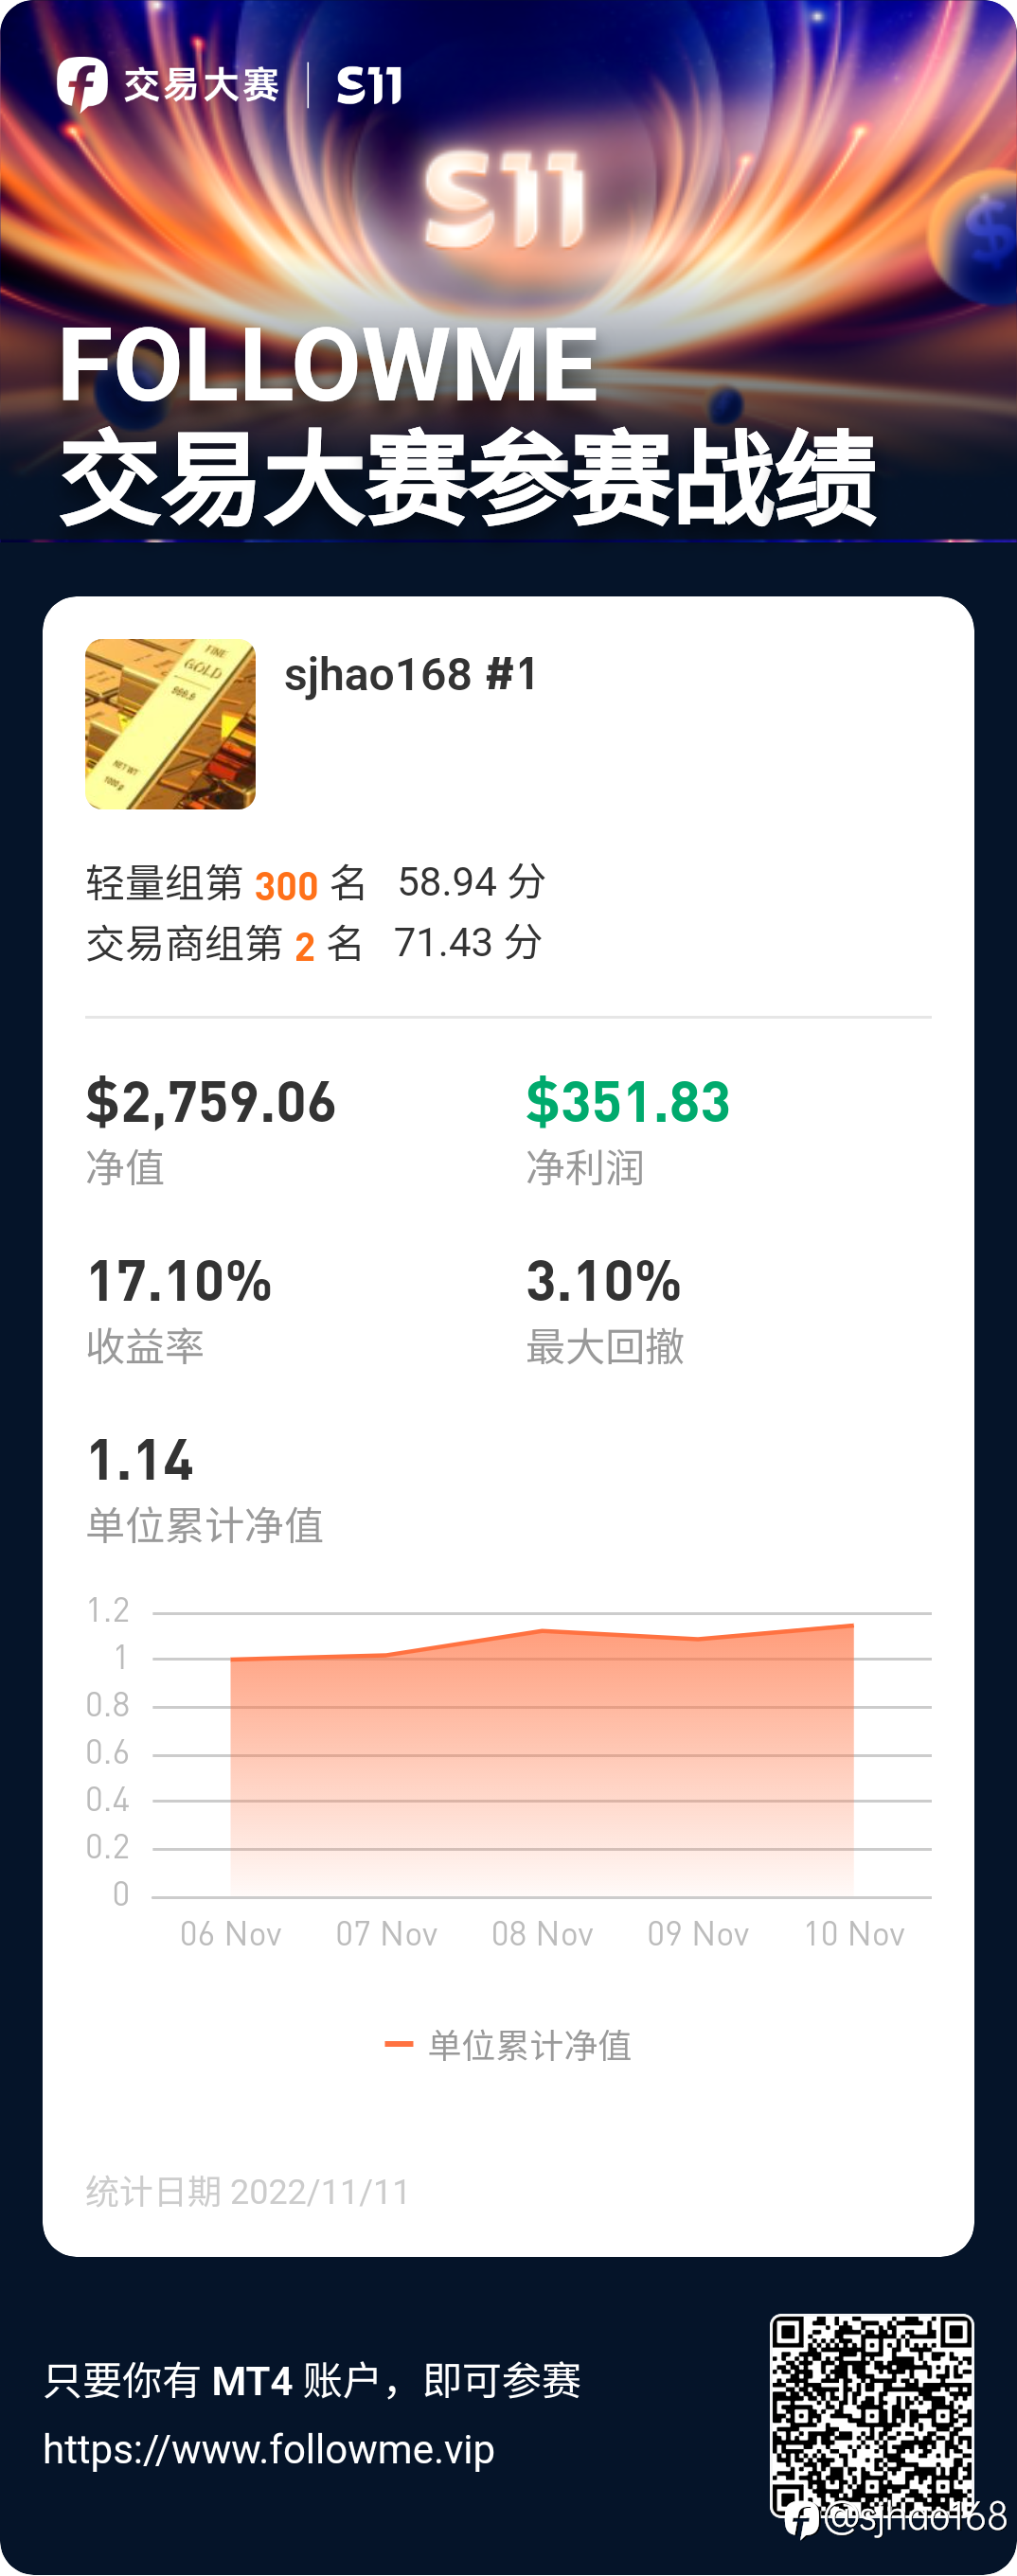Click the @sjhao168 watermark handle
The width and height of the screenshot is (1017, 2576).
click(x=915, y=2516)
